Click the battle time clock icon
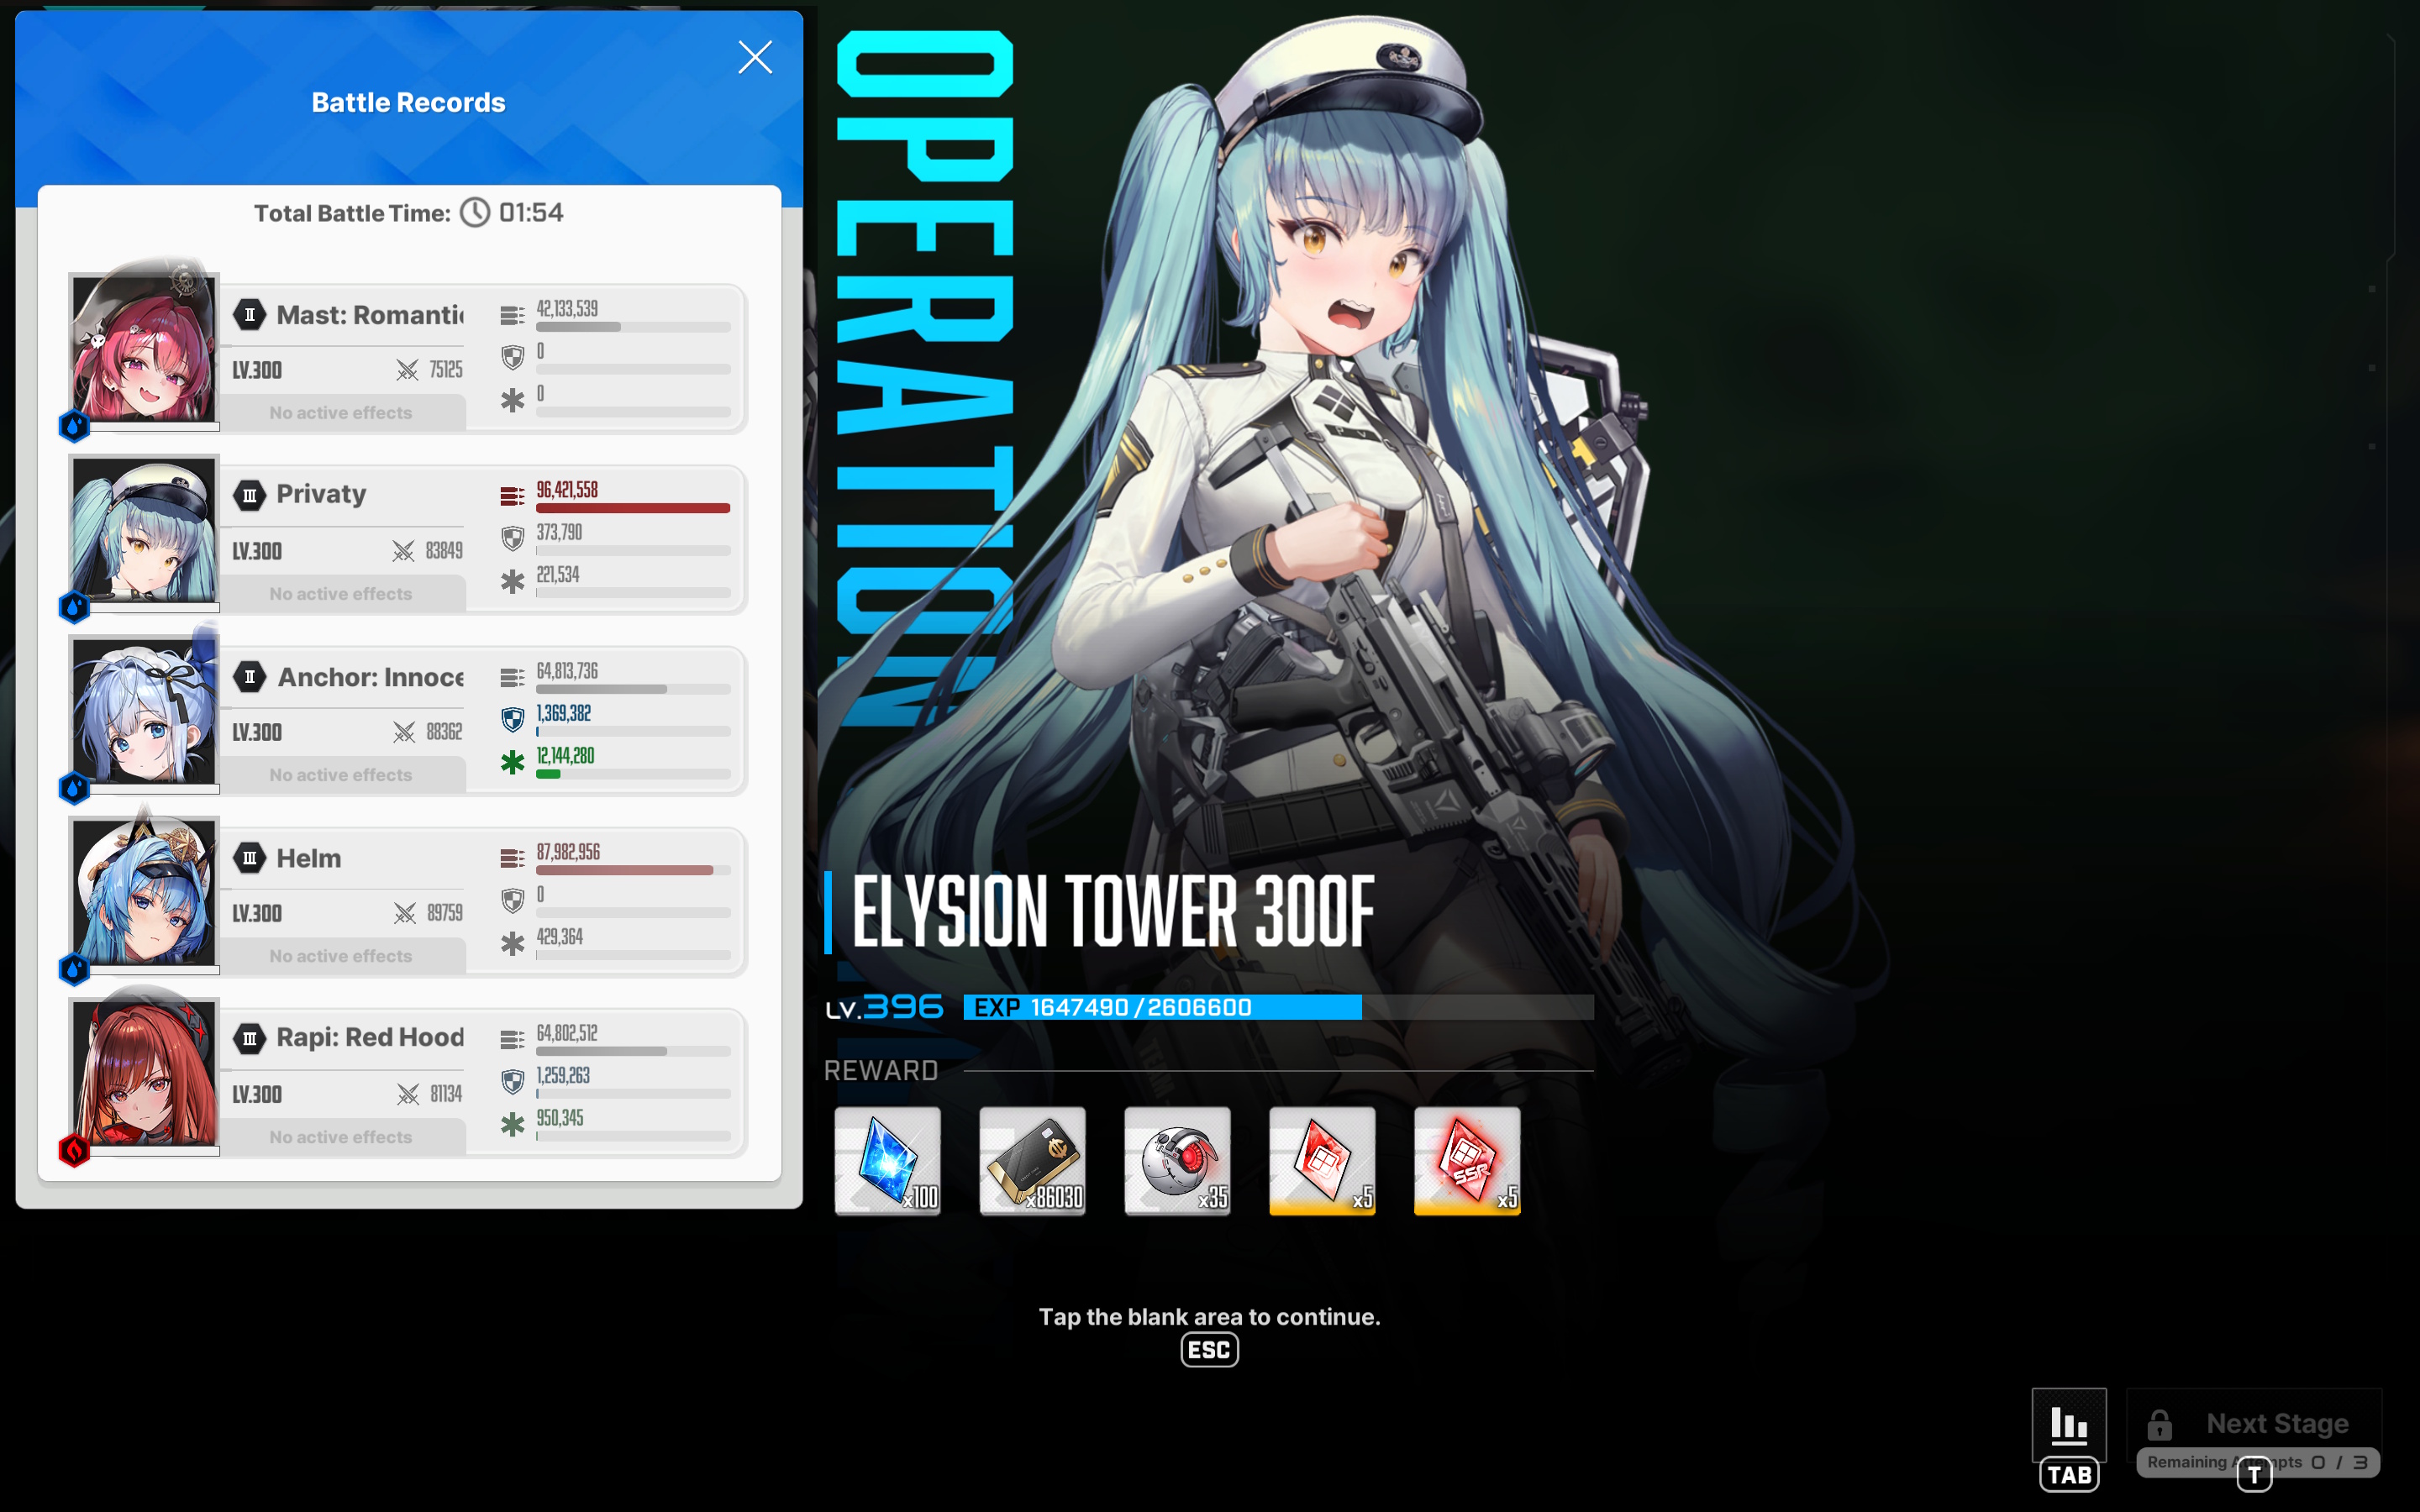This screenshot has height=1512, width=2420. 475,213
